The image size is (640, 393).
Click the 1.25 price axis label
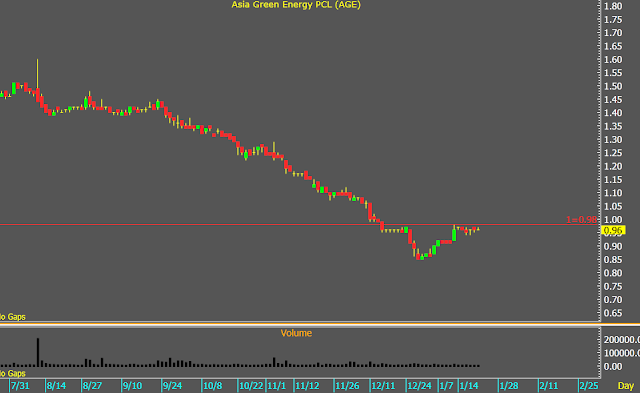(x=613, y=153)
